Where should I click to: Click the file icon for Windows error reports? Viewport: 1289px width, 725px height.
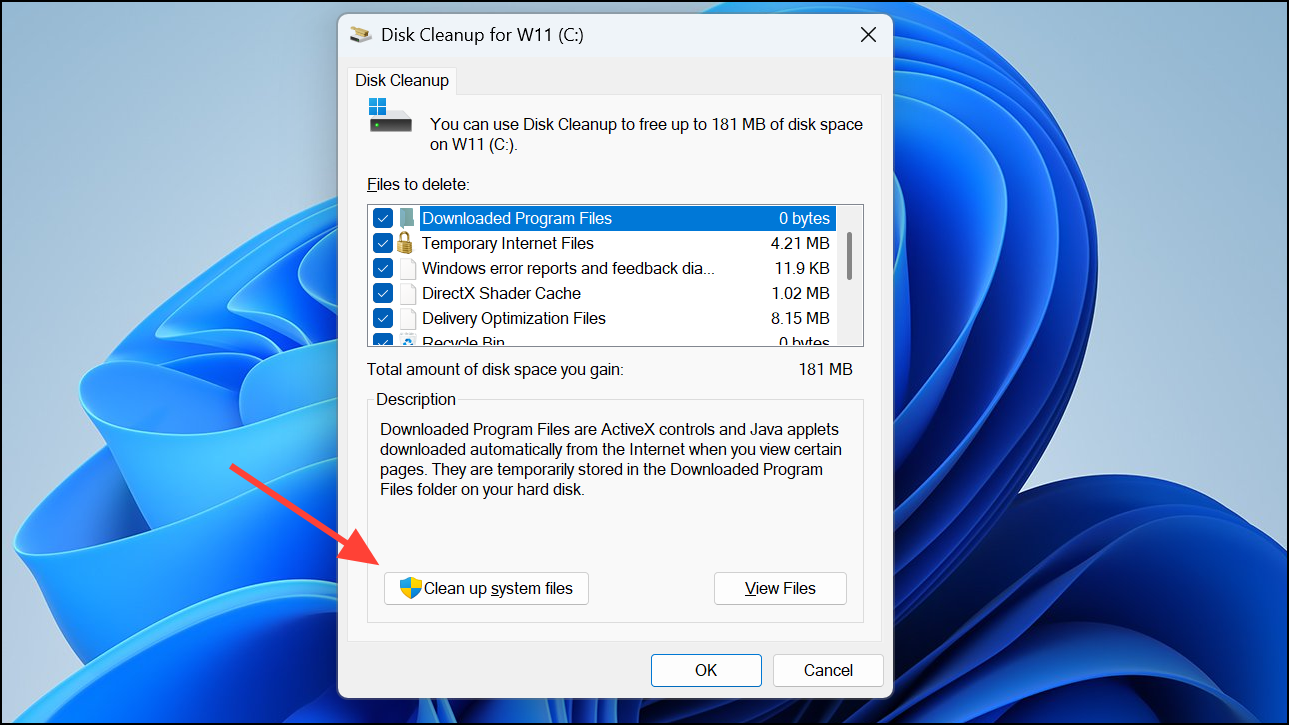point(408,268)
